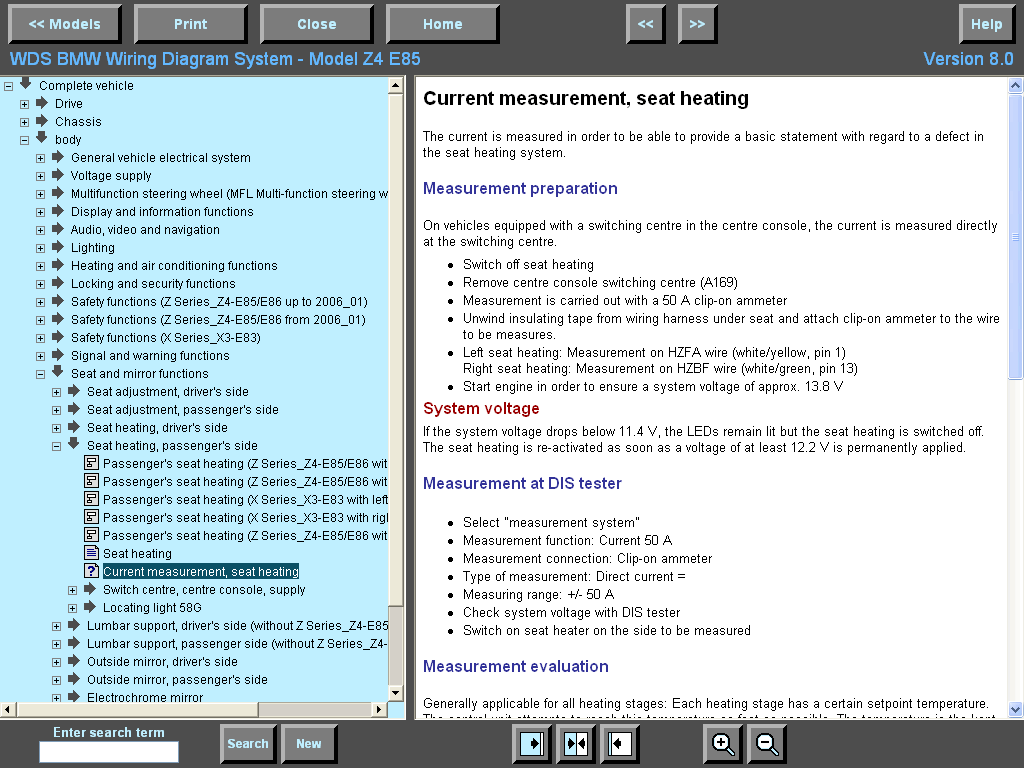Click the question mark icon for Current measurement
This screenshot has height=768, width=1024.
[x=91, y=571]
